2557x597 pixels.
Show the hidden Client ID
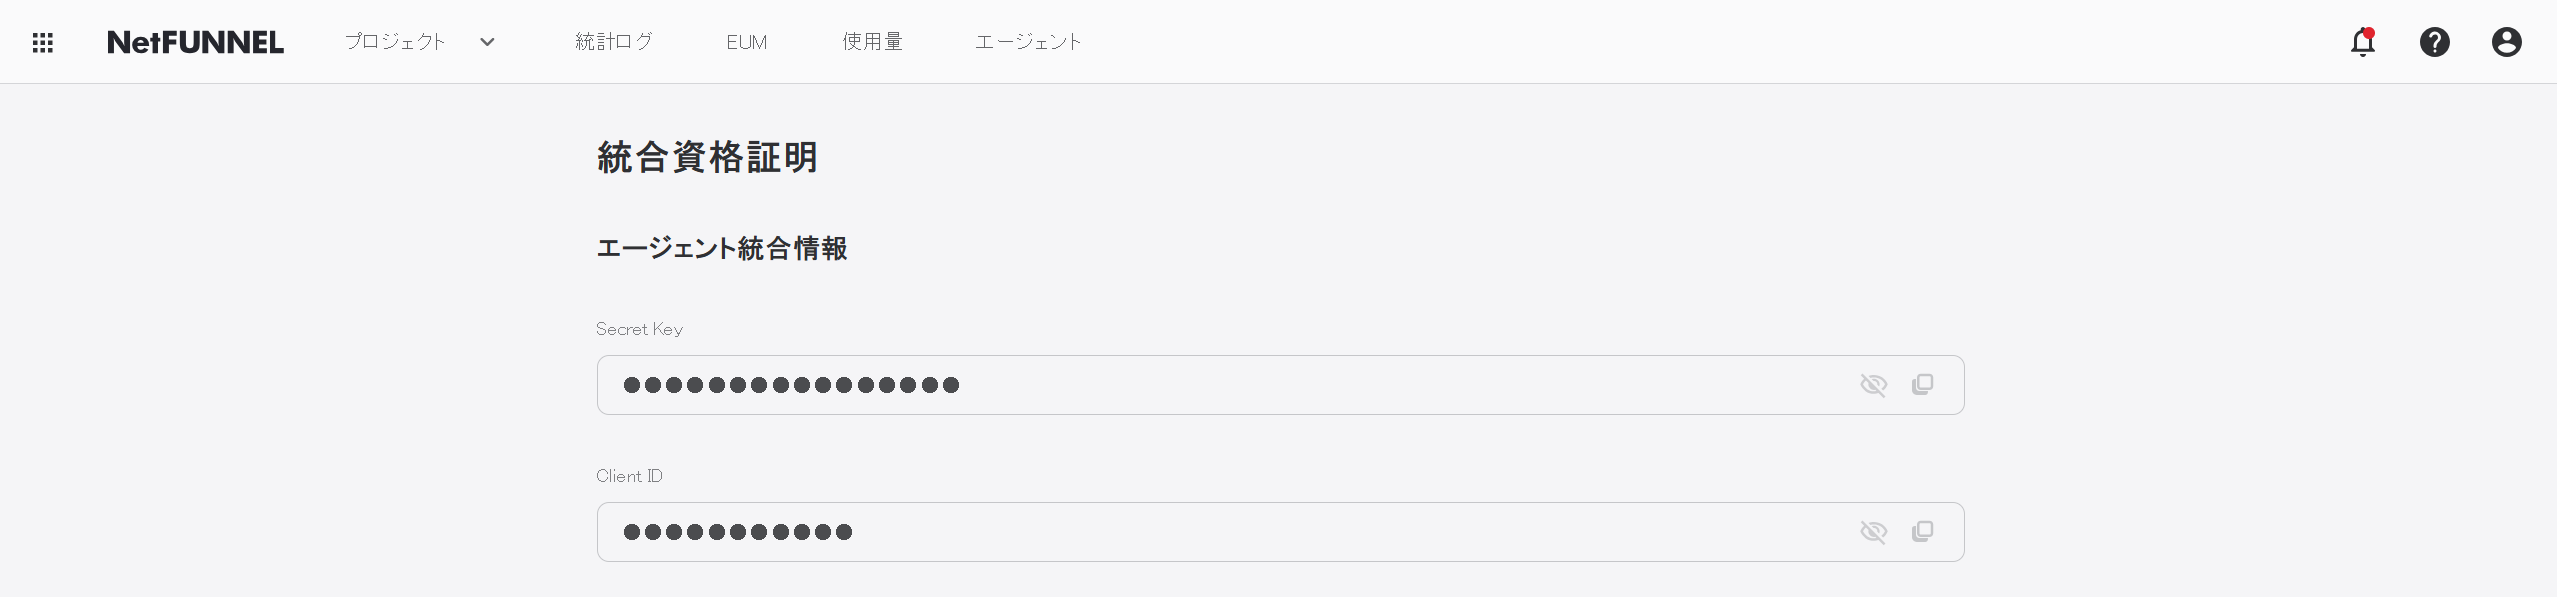point(1875,531)
